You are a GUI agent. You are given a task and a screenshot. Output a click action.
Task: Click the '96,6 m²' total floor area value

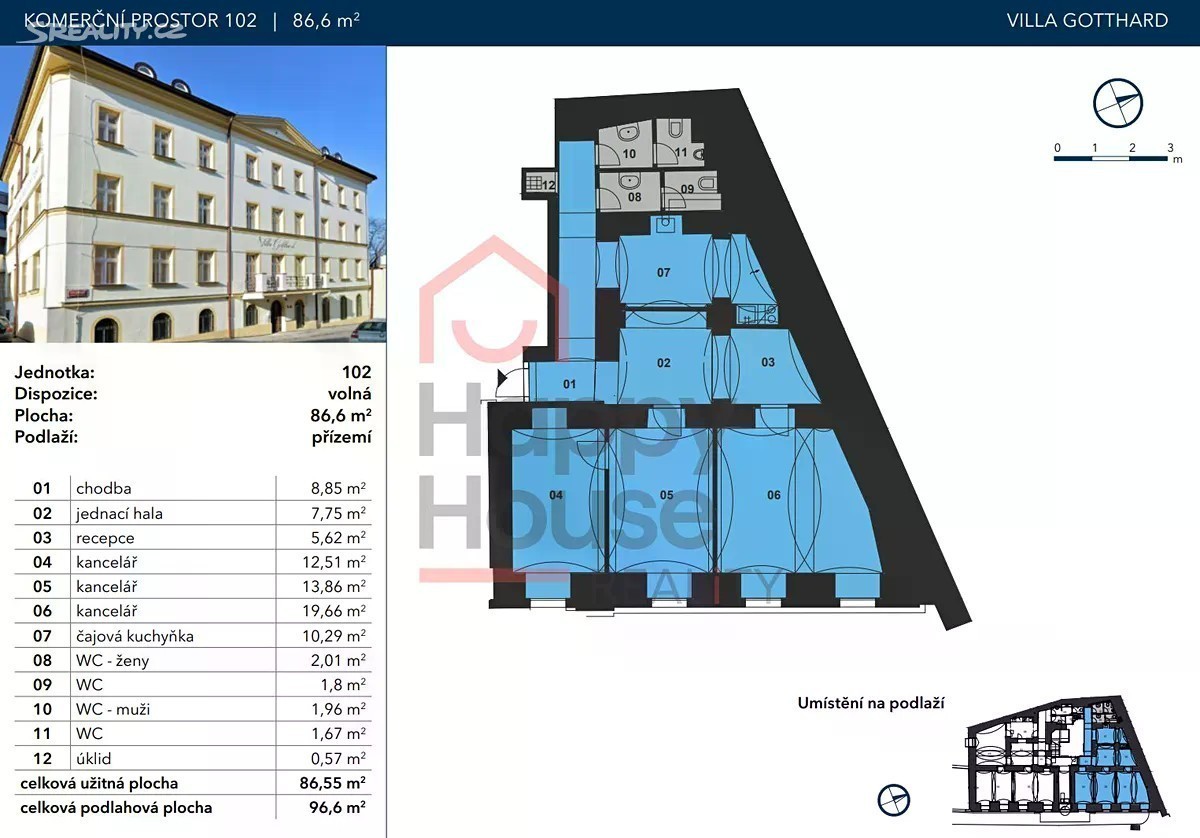point(338,808)
